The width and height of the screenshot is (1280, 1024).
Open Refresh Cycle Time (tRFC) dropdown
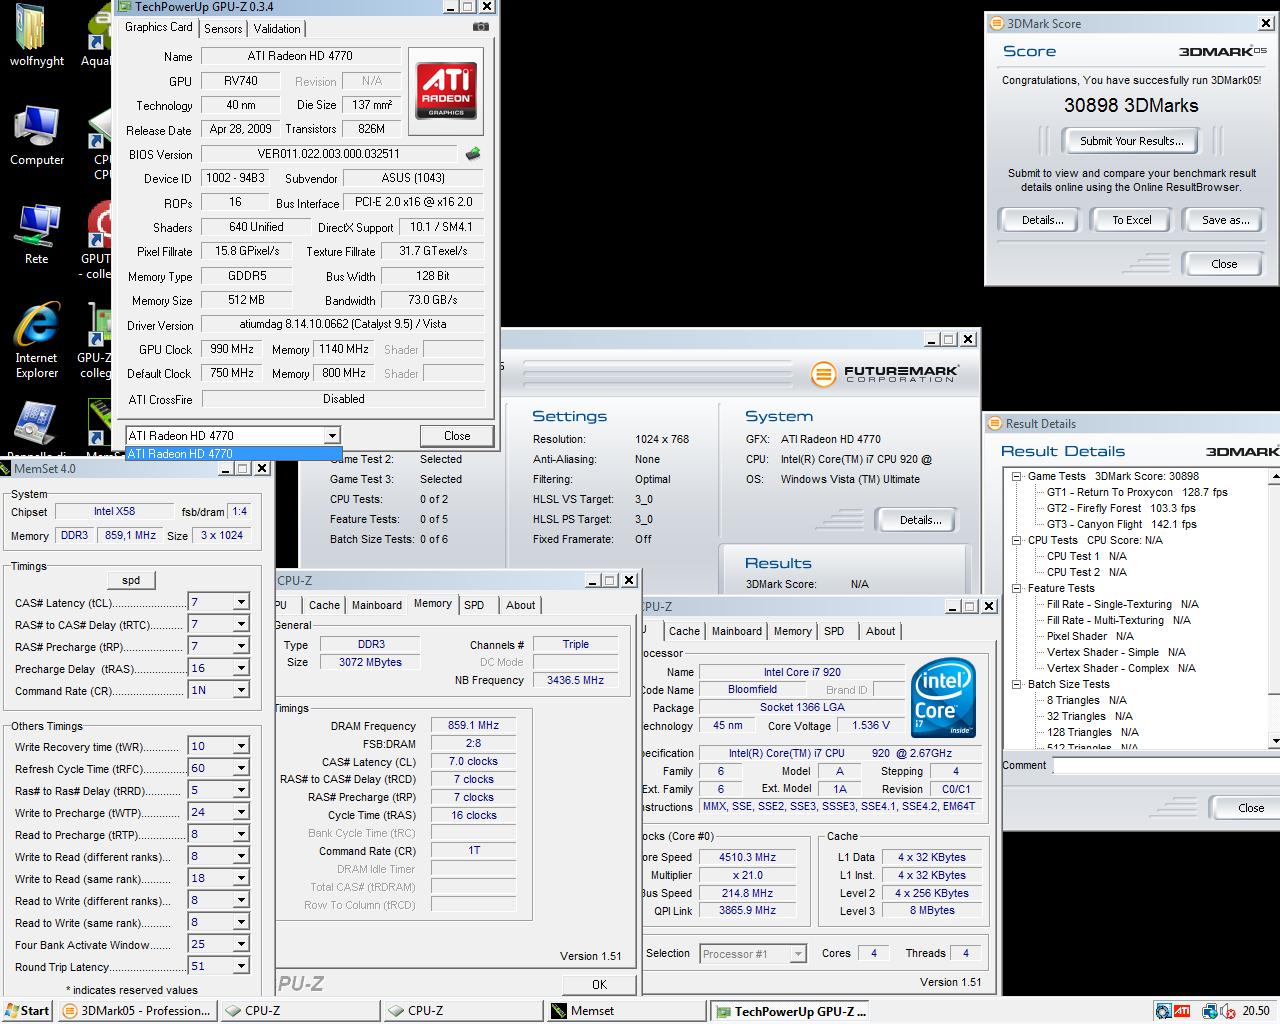tap(241, 768)
